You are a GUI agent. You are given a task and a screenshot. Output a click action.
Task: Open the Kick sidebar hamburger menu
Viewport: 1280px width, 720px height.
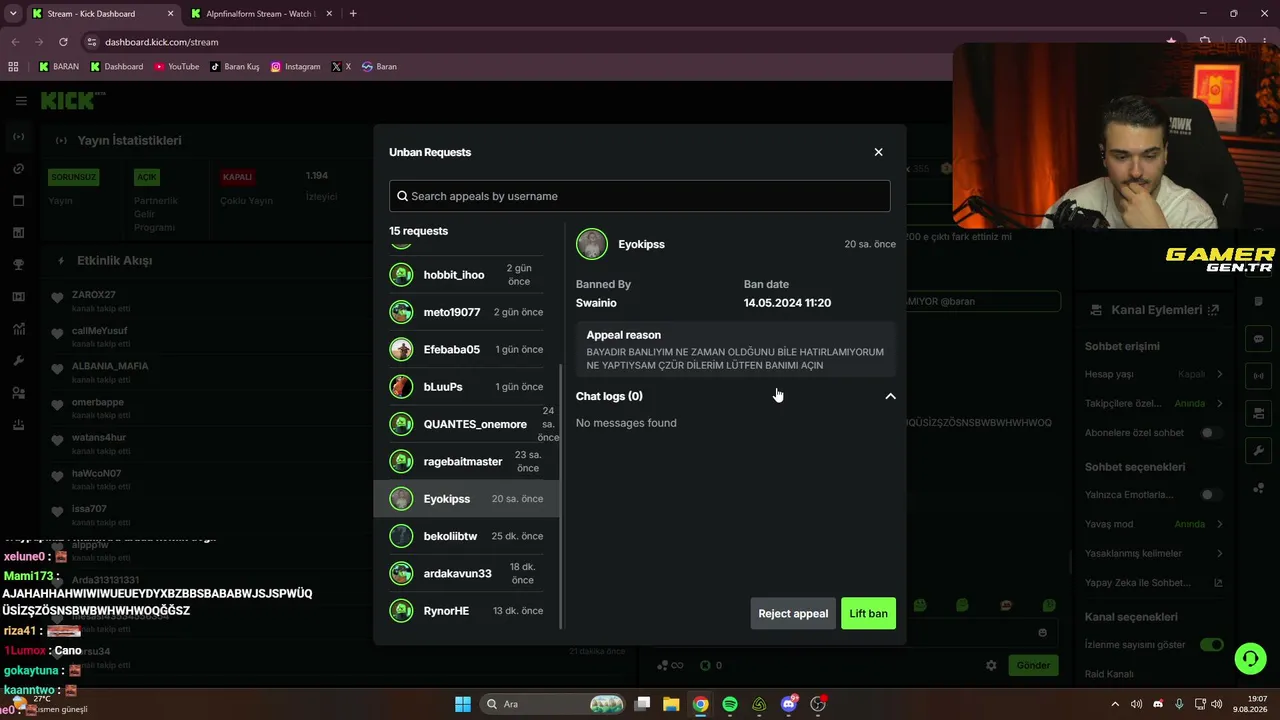click(x=21, y=101)
